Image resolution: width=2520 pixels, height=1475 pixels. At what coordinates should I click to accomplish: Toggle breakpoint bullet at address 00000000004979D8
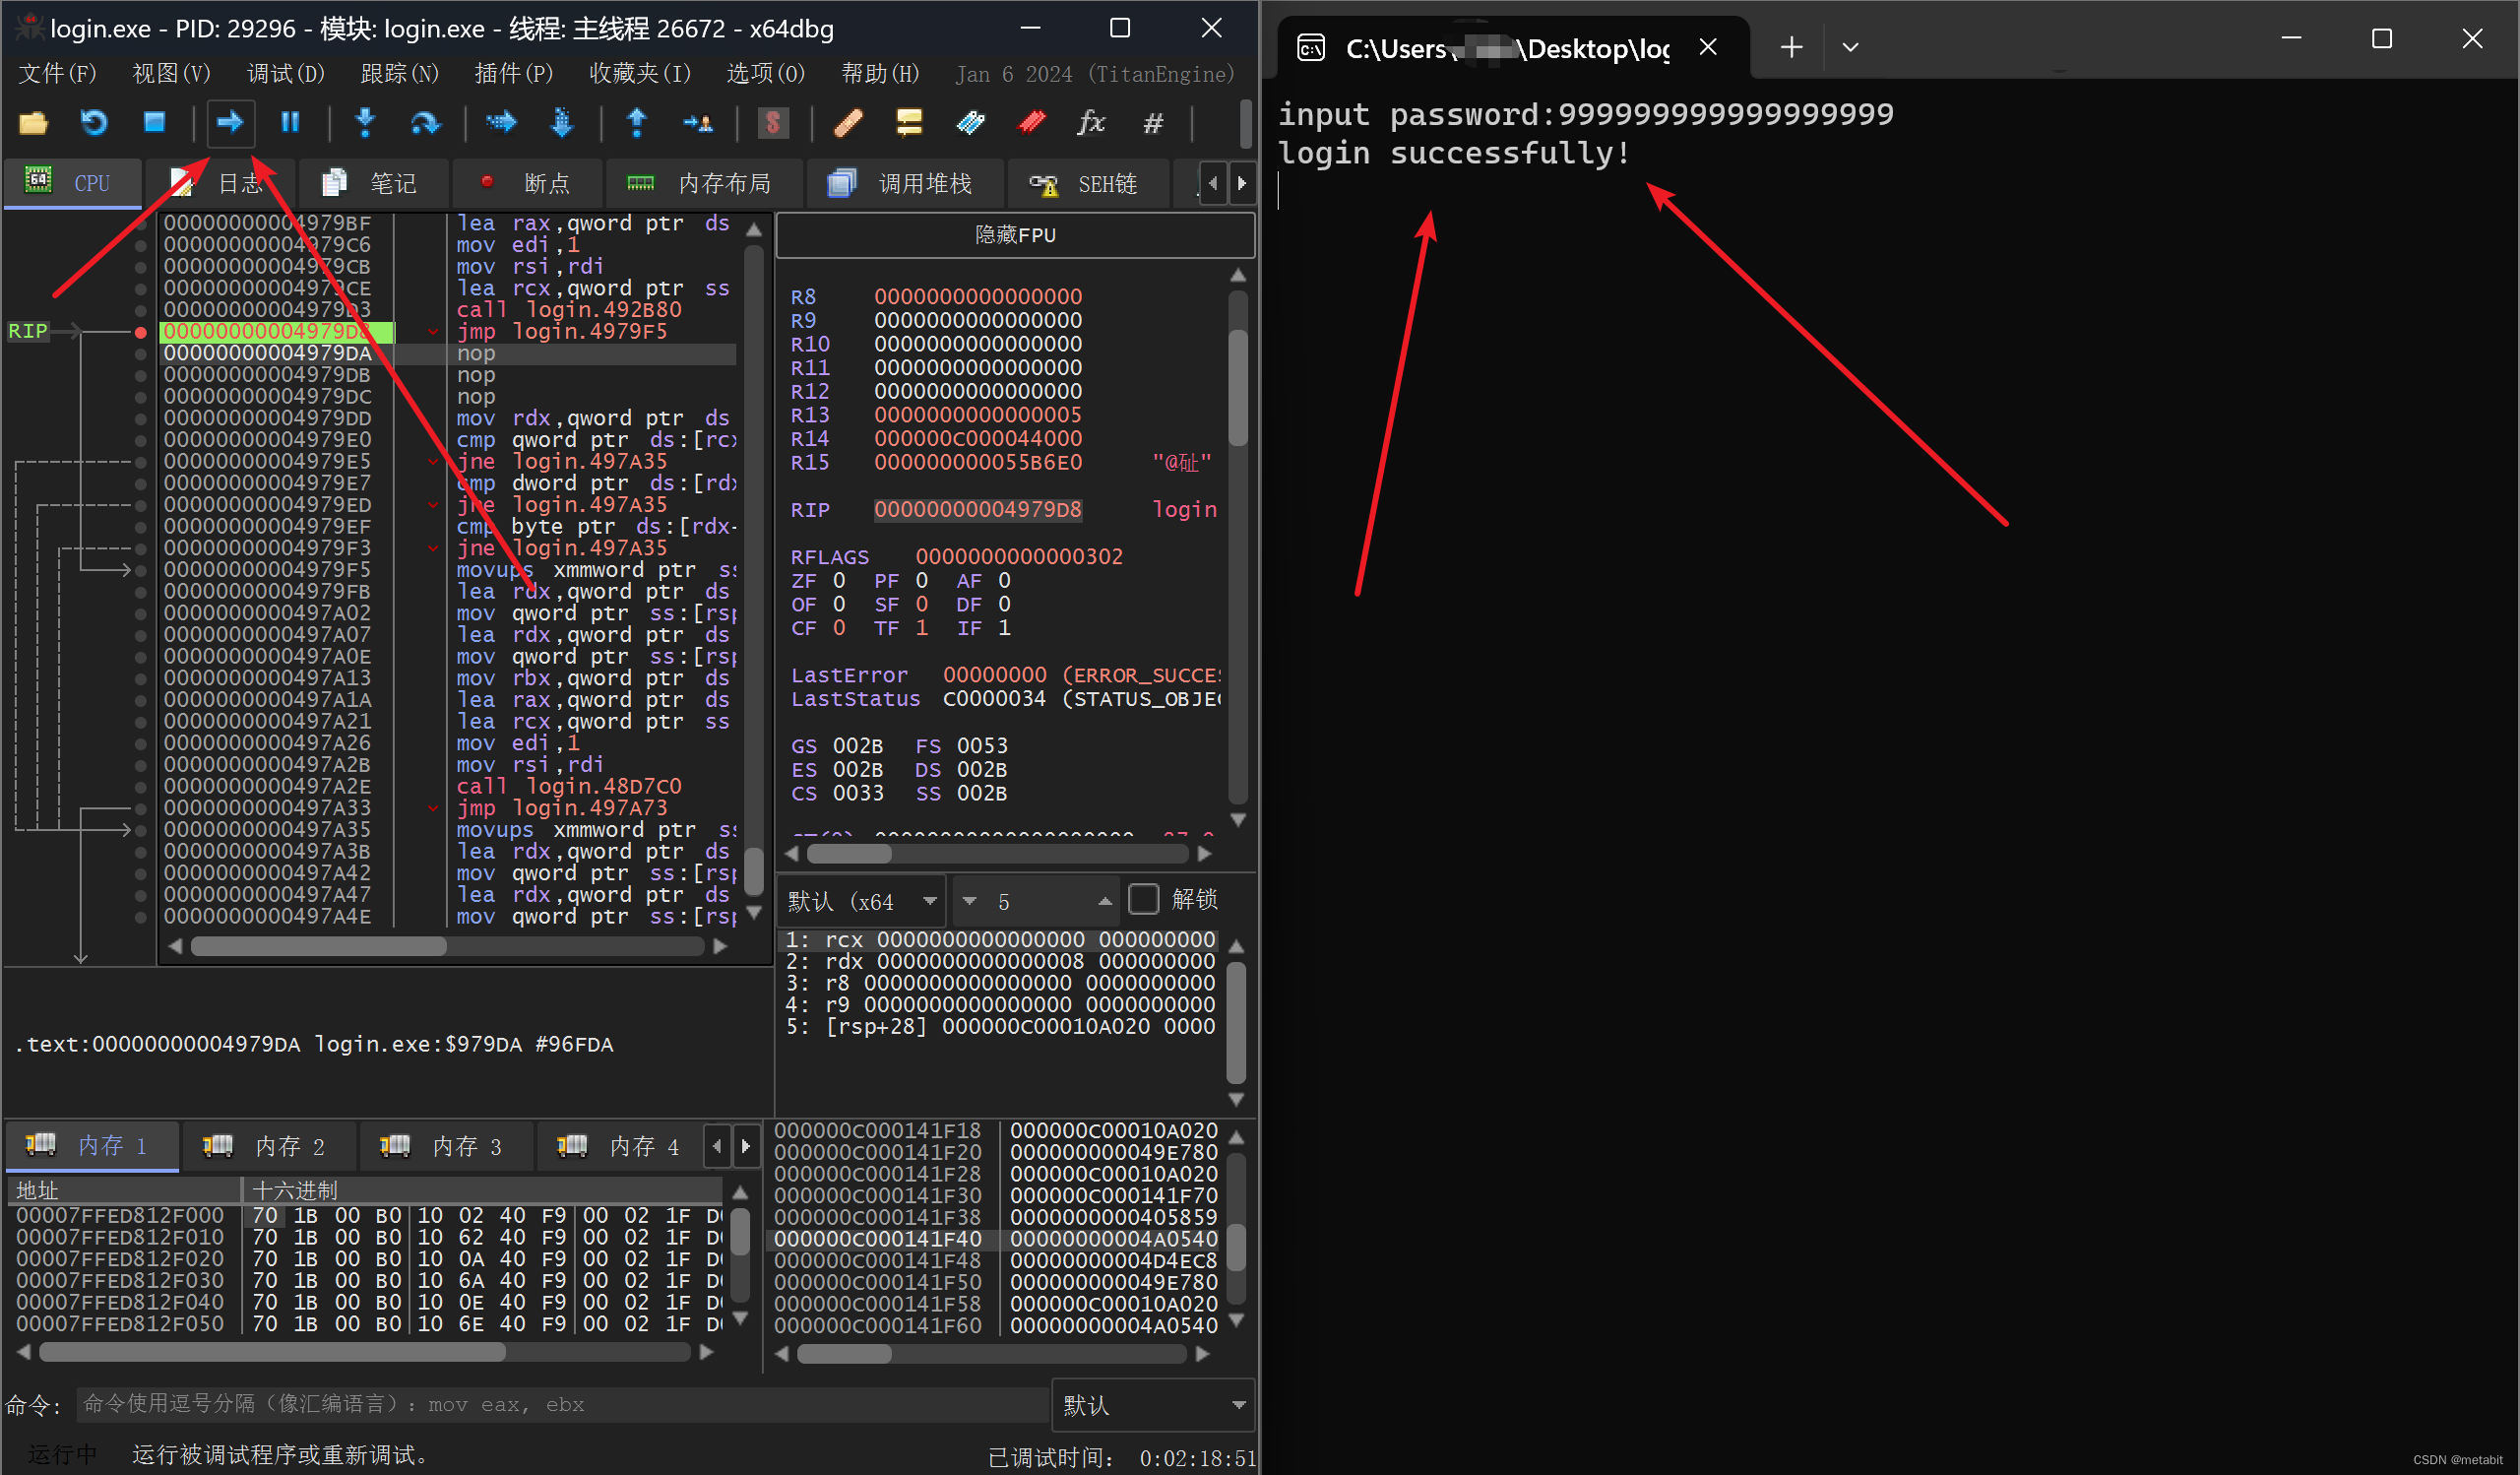click(141, 332)
